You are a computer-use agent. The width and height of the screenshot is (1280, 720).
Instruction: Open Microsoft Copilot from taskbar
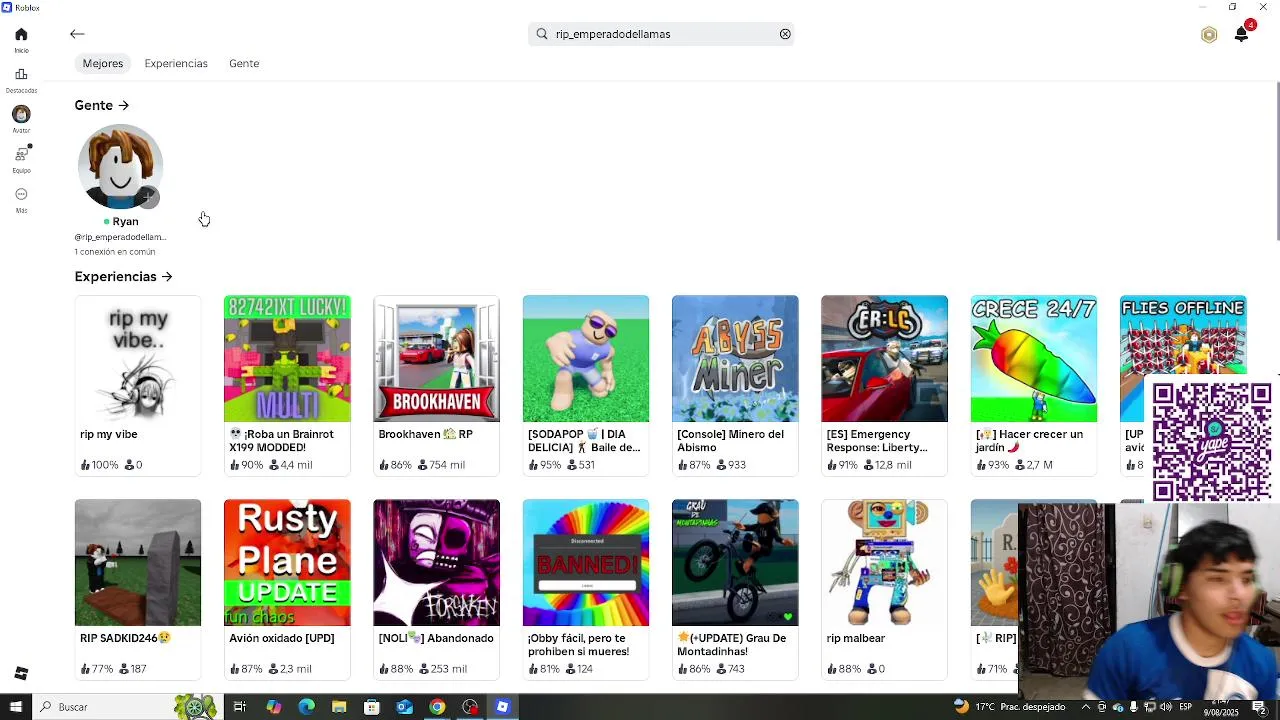click(x=274, y=707)
